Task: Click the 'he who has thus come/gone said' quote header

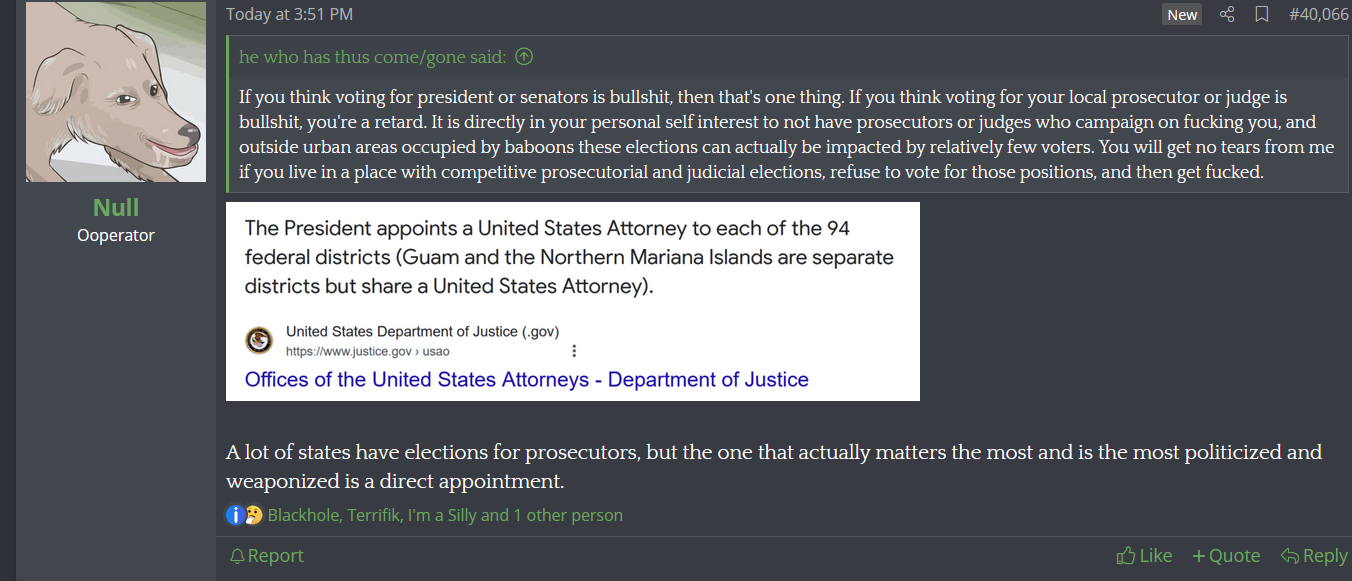Action: coord(373,57)
